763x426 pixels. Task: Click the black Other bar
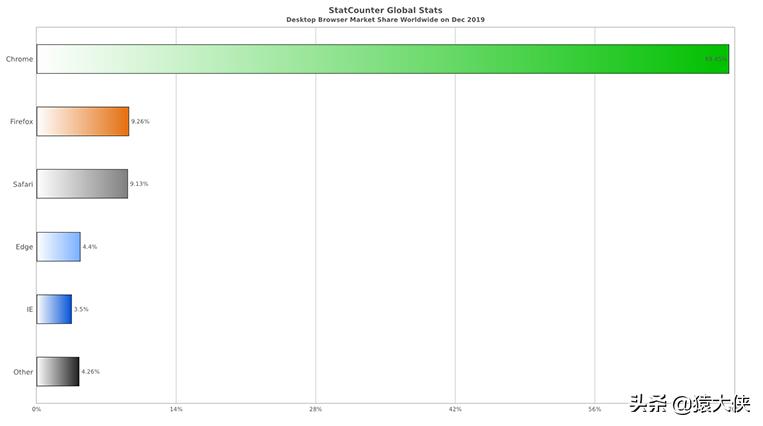pyautogui.click(x=58, y=371)
